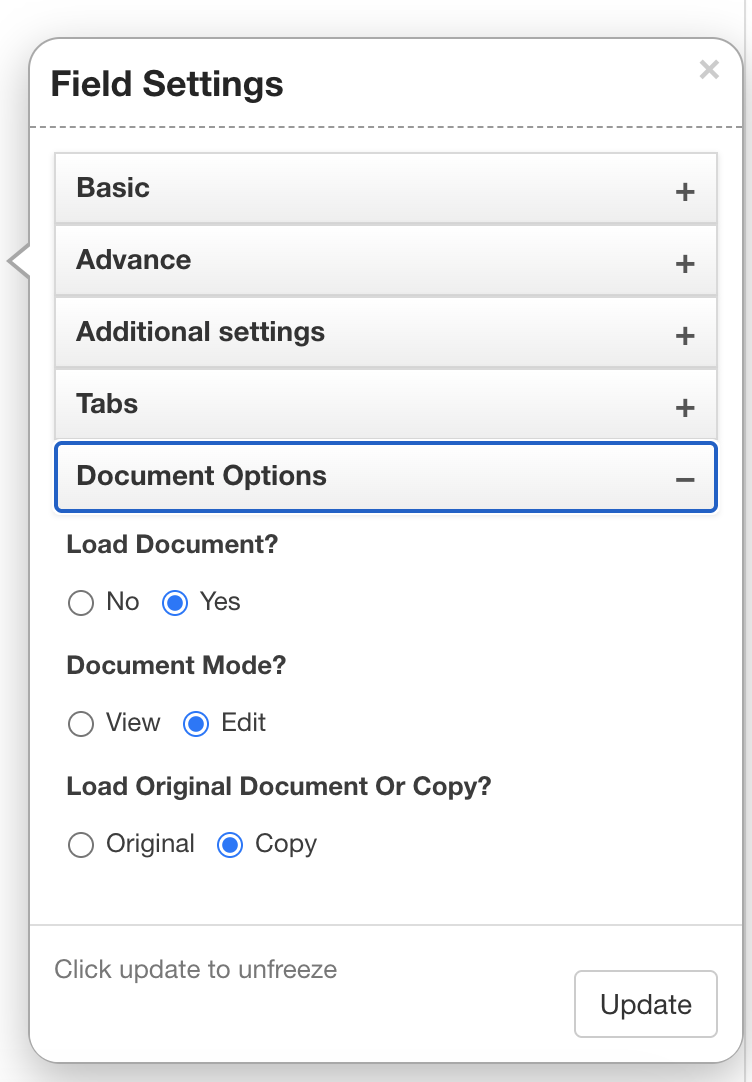Image resolution: width=752 pixels, height=1082 pixels.
Task: Click the 'Load Document?' label
Action: pos(172,544)
